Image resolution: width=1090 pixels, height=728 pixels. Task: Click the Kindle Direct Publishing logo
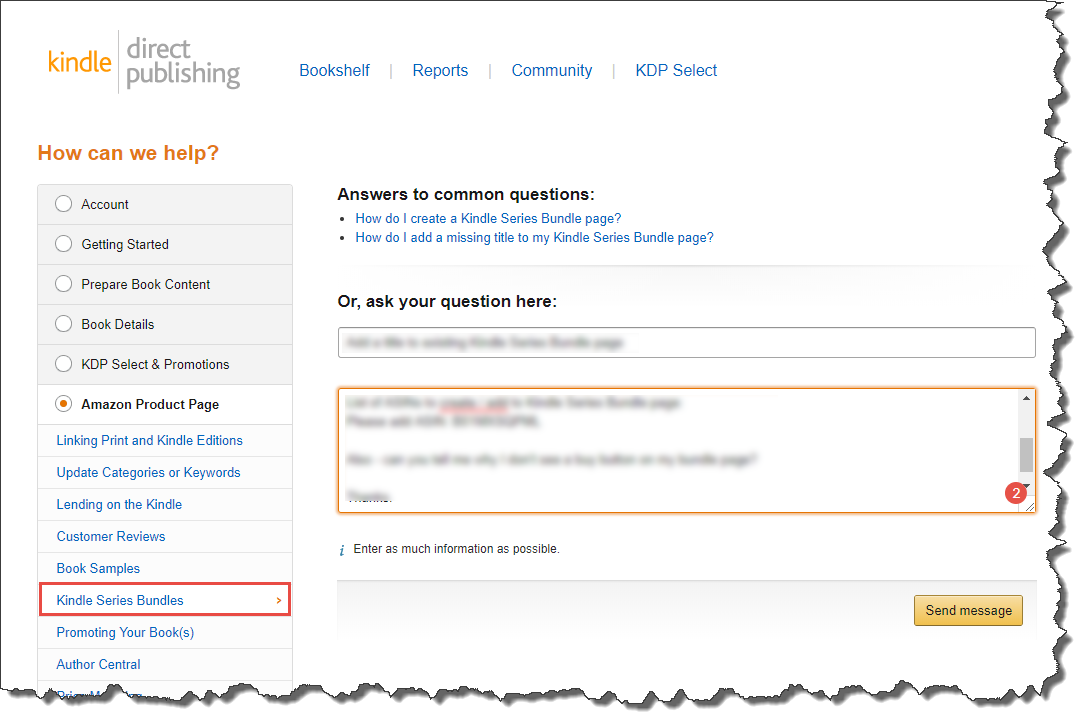[144, 63]
